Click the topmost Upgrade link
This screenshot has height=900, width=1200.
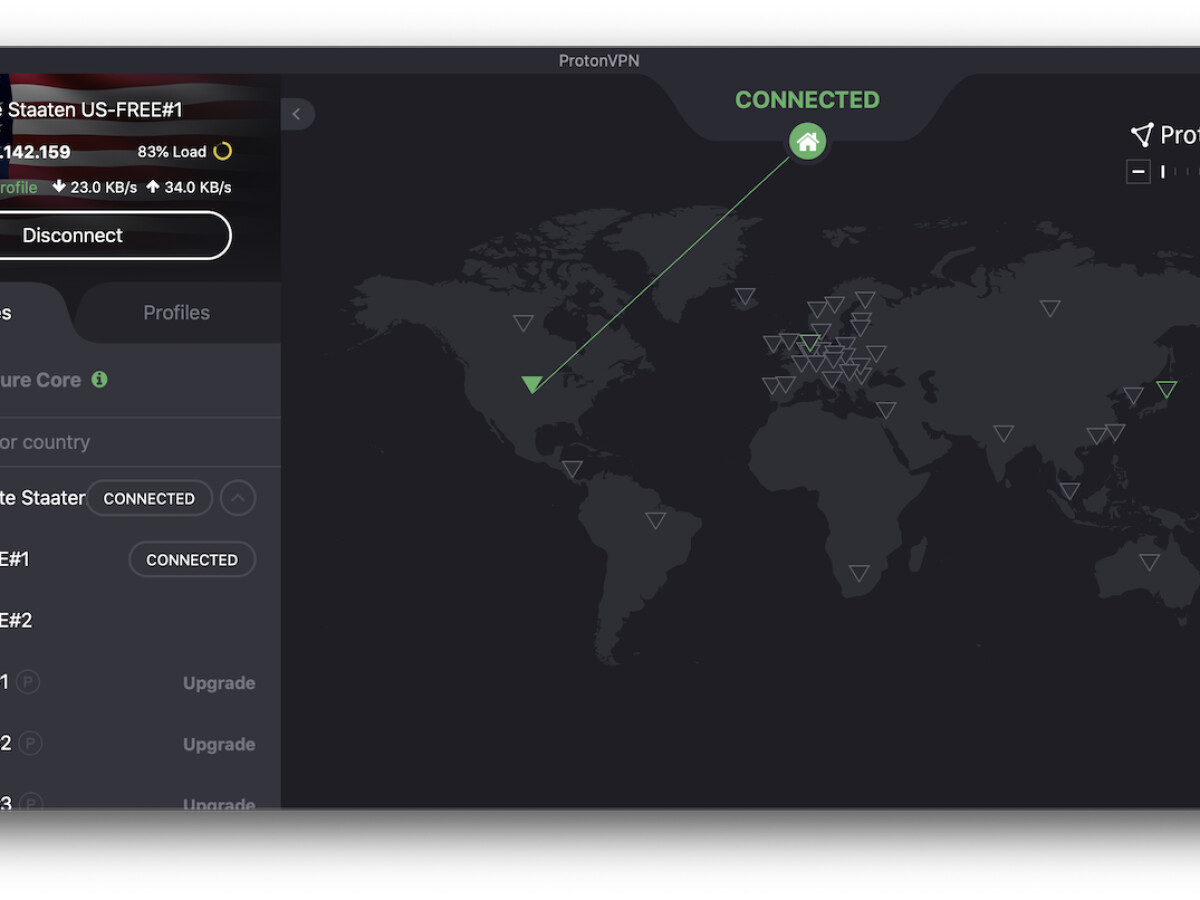coord(218,683)
